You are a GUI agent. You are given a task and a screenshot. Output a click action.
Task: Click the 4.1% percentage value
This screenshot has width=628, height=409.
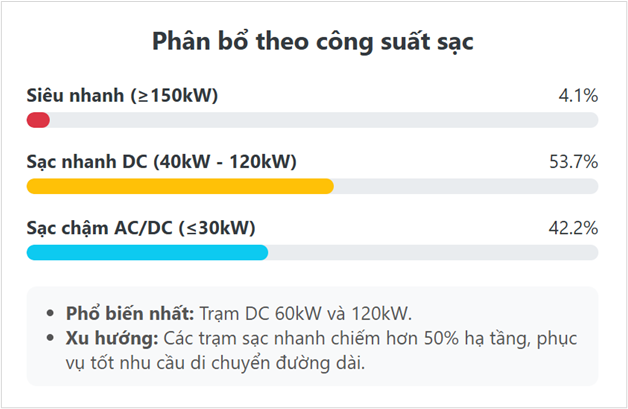coord(578,96)
